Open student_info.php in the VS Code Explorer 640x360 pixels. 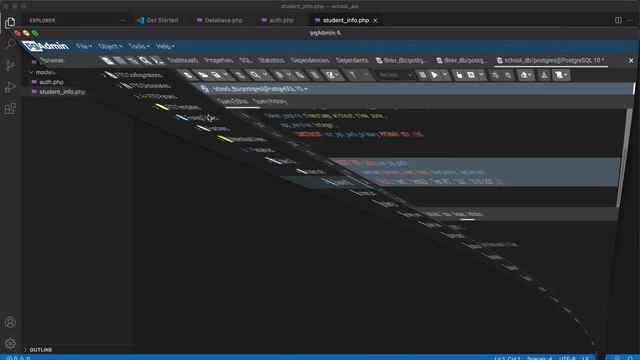tap(62, 92)
